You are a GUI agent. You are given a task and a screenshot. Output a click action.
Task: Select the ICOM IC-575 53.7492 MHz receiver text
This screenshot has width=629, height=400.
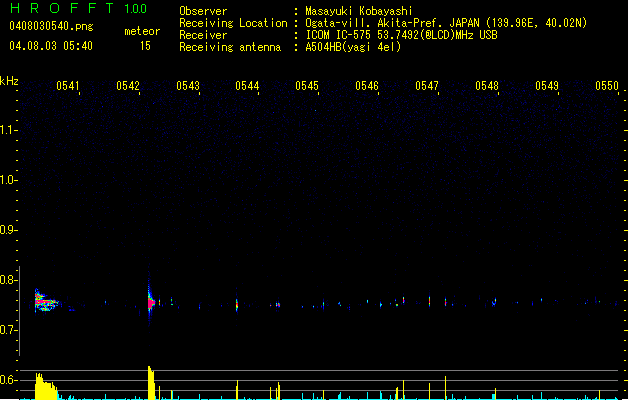click(x=402, y=35)
